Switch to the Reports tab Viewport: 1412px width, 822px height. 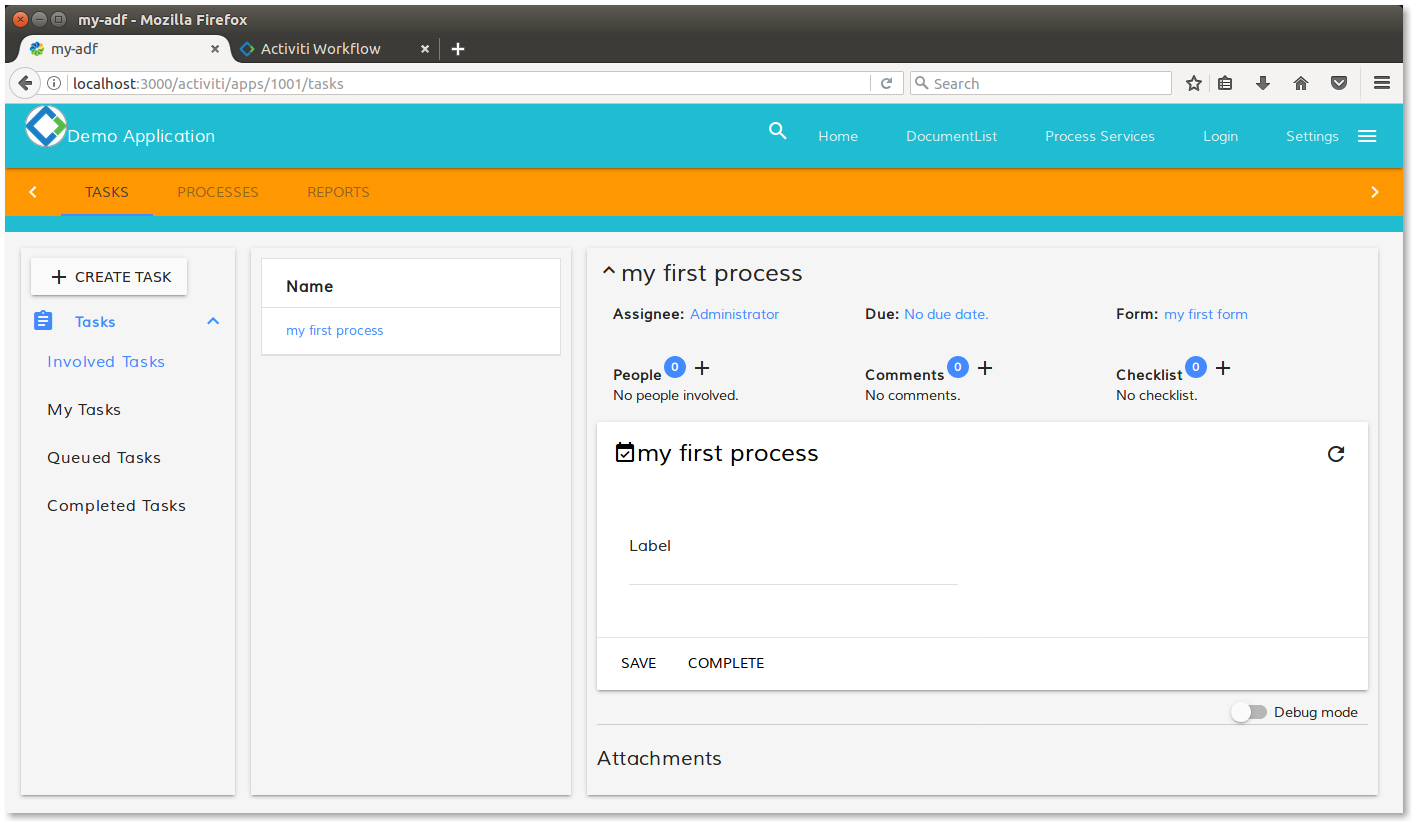click(338, 192)
